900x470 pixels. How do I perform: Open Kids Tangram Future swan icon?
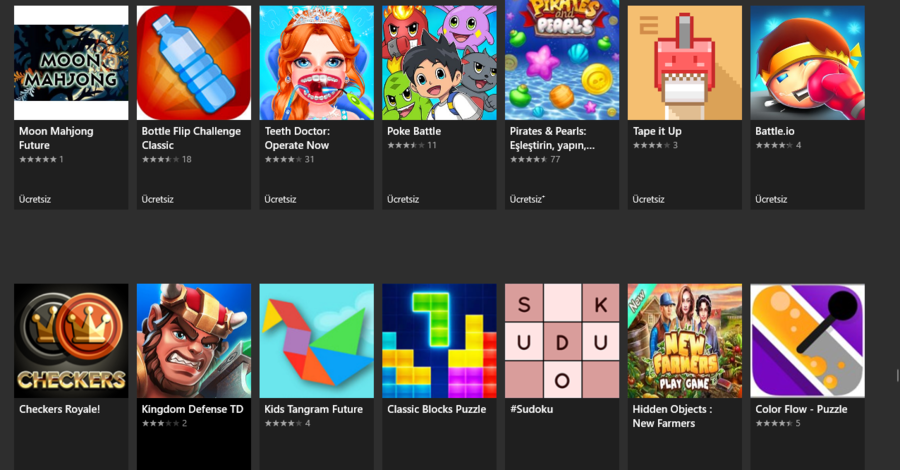click(x=317, y=341)
